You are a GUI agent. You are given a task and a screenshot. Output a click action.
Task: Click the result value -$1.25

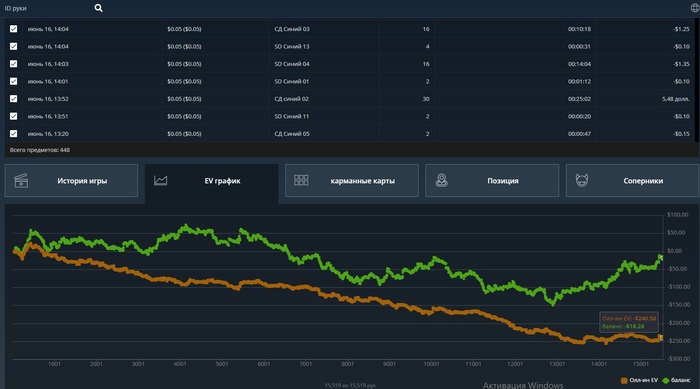click(681, 29)
